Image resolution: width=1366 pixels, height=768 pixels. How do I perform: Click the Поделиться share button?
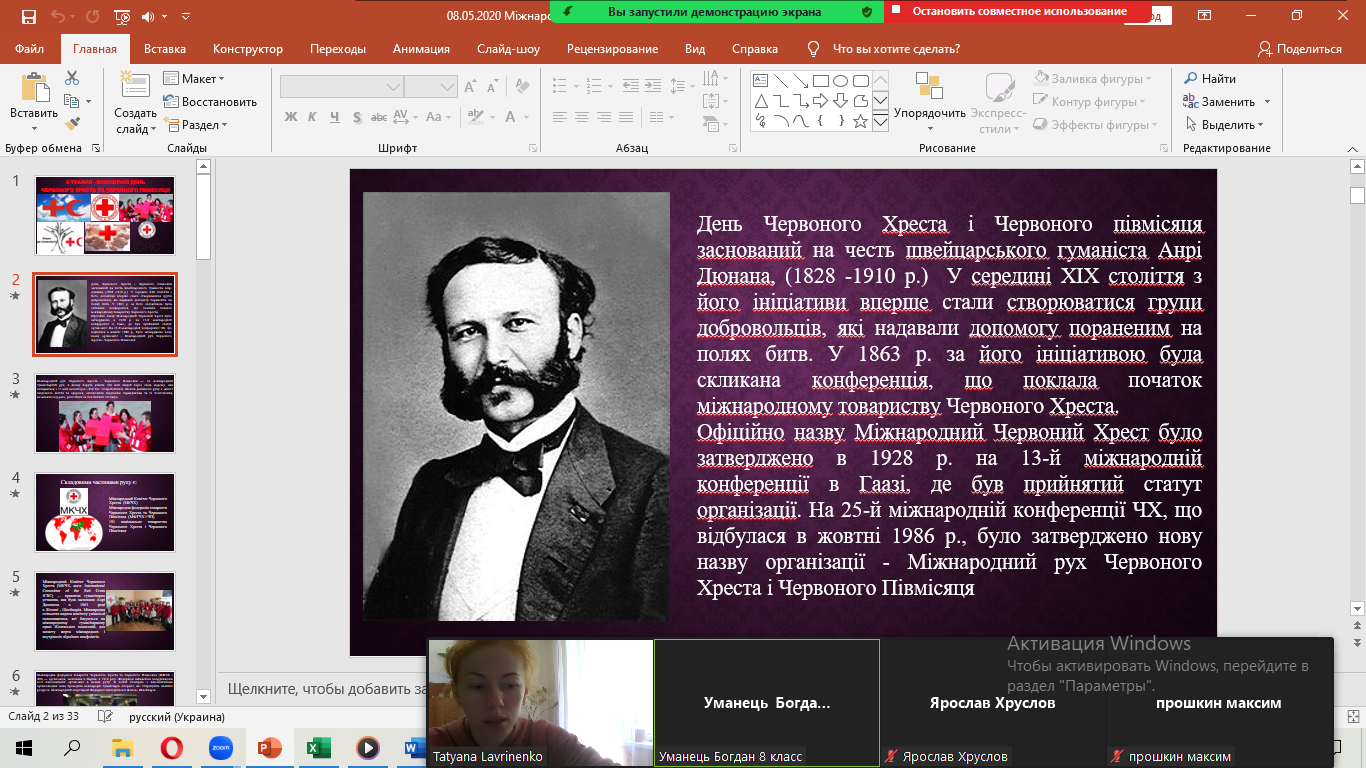click(x=1300, y=49)
